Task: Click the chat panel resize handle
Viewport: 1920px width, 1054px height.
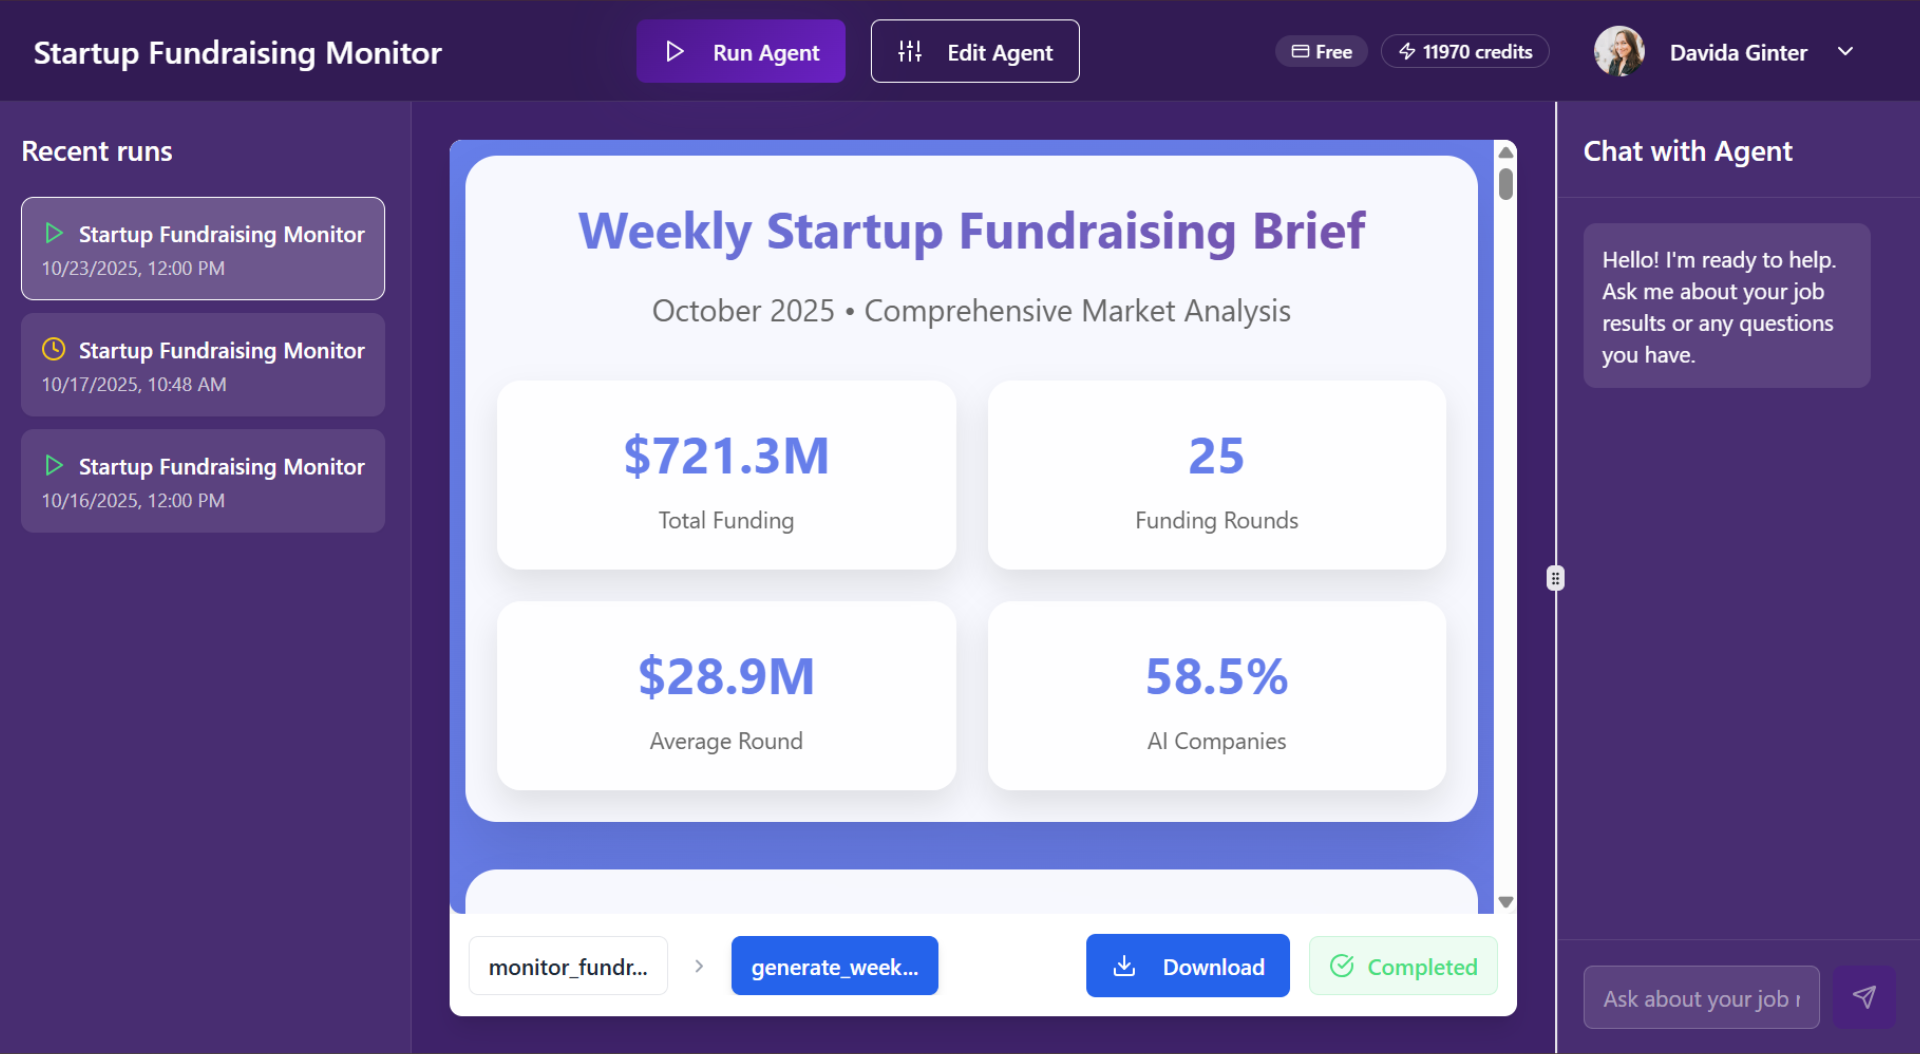Action: coord(1555,578)
